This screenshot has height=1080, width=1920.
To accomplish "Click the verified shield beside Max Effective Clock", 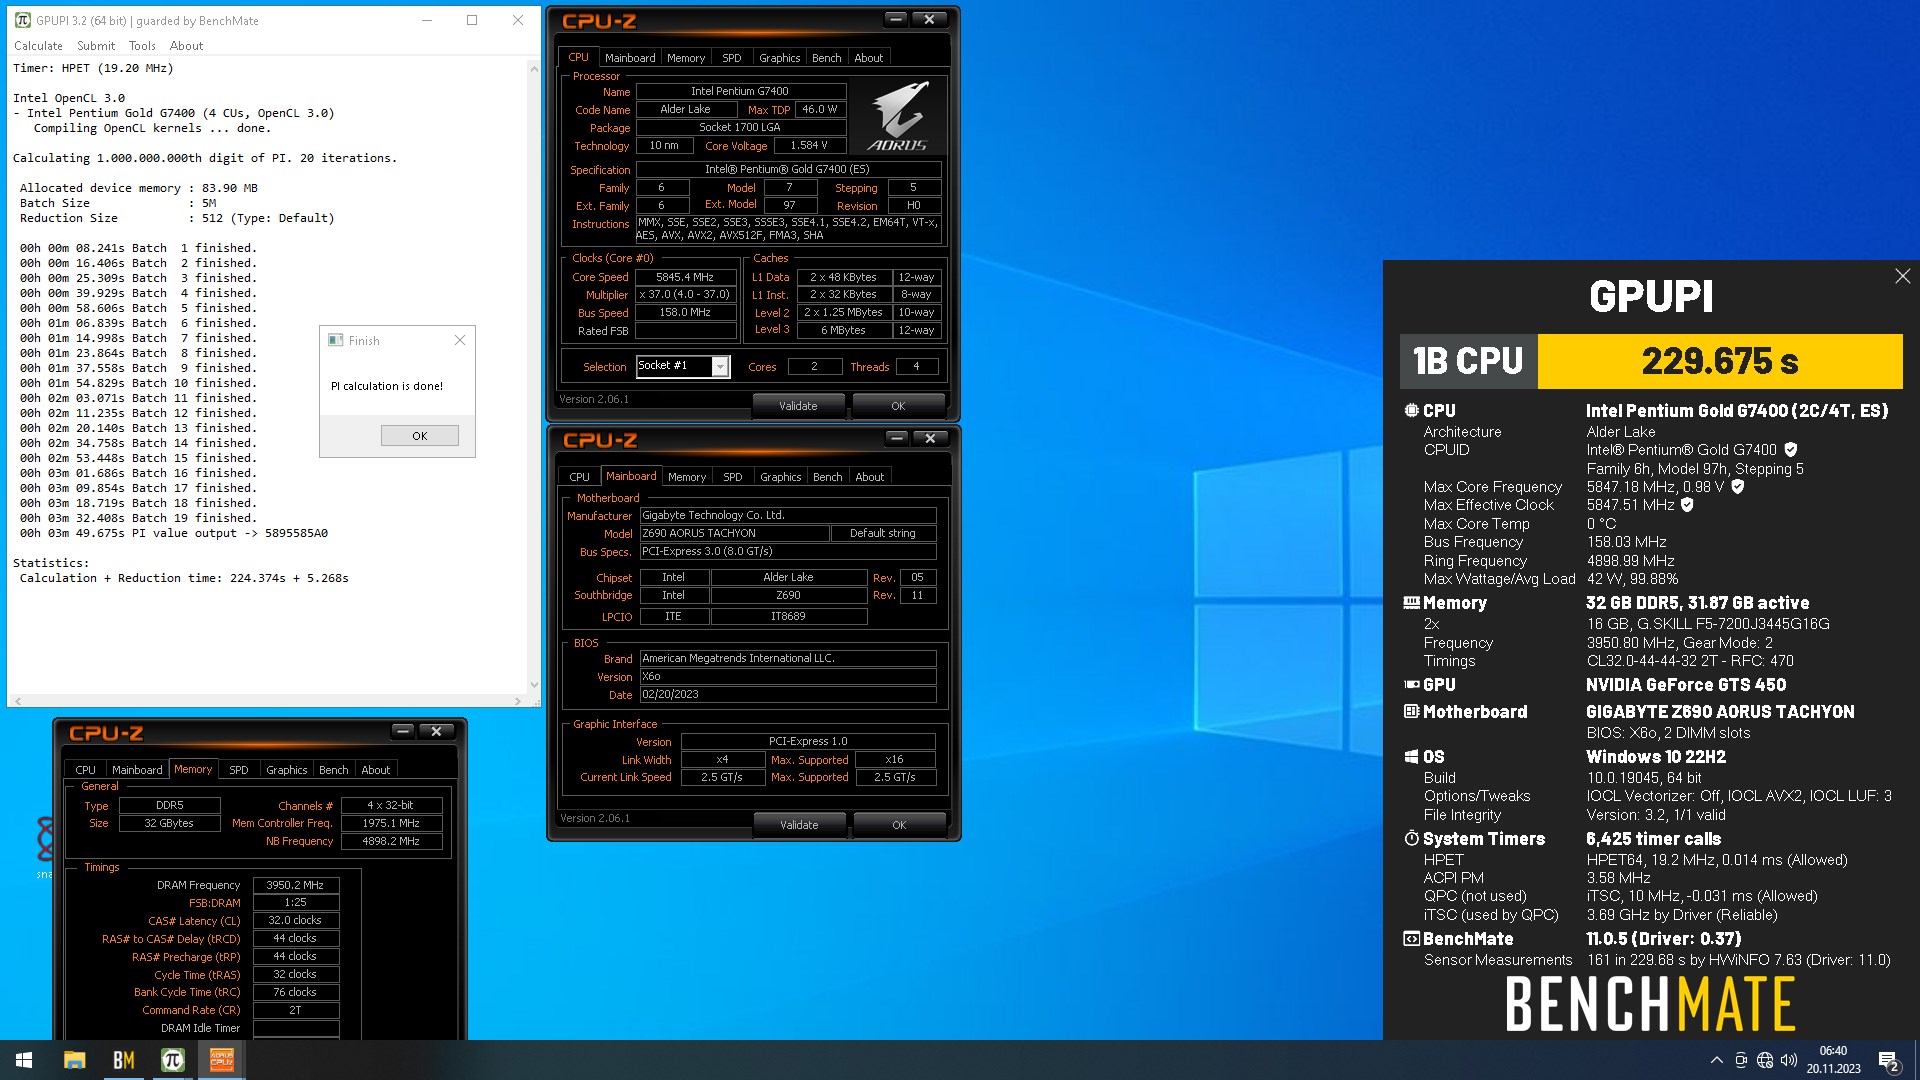I will tap(1687, 505).
